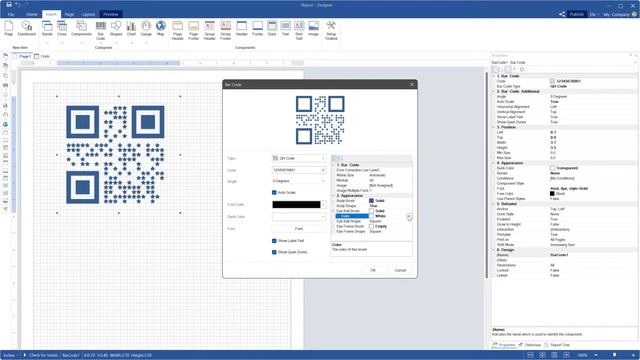Toggle the Show Label Text checkbox
This screenshot has width=640, height=360.
[274, 241]
